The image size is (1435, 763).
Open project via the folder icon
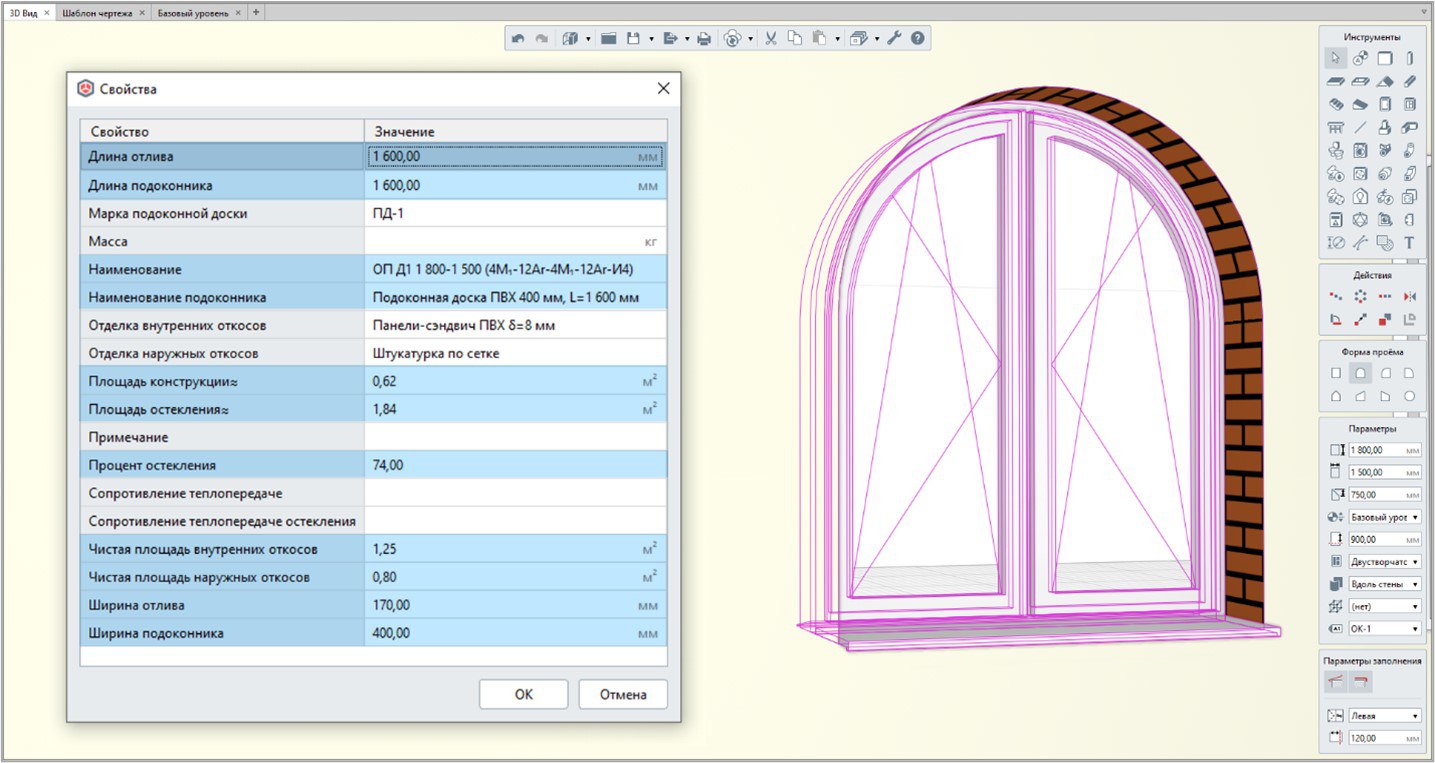(x=608, y=38)
